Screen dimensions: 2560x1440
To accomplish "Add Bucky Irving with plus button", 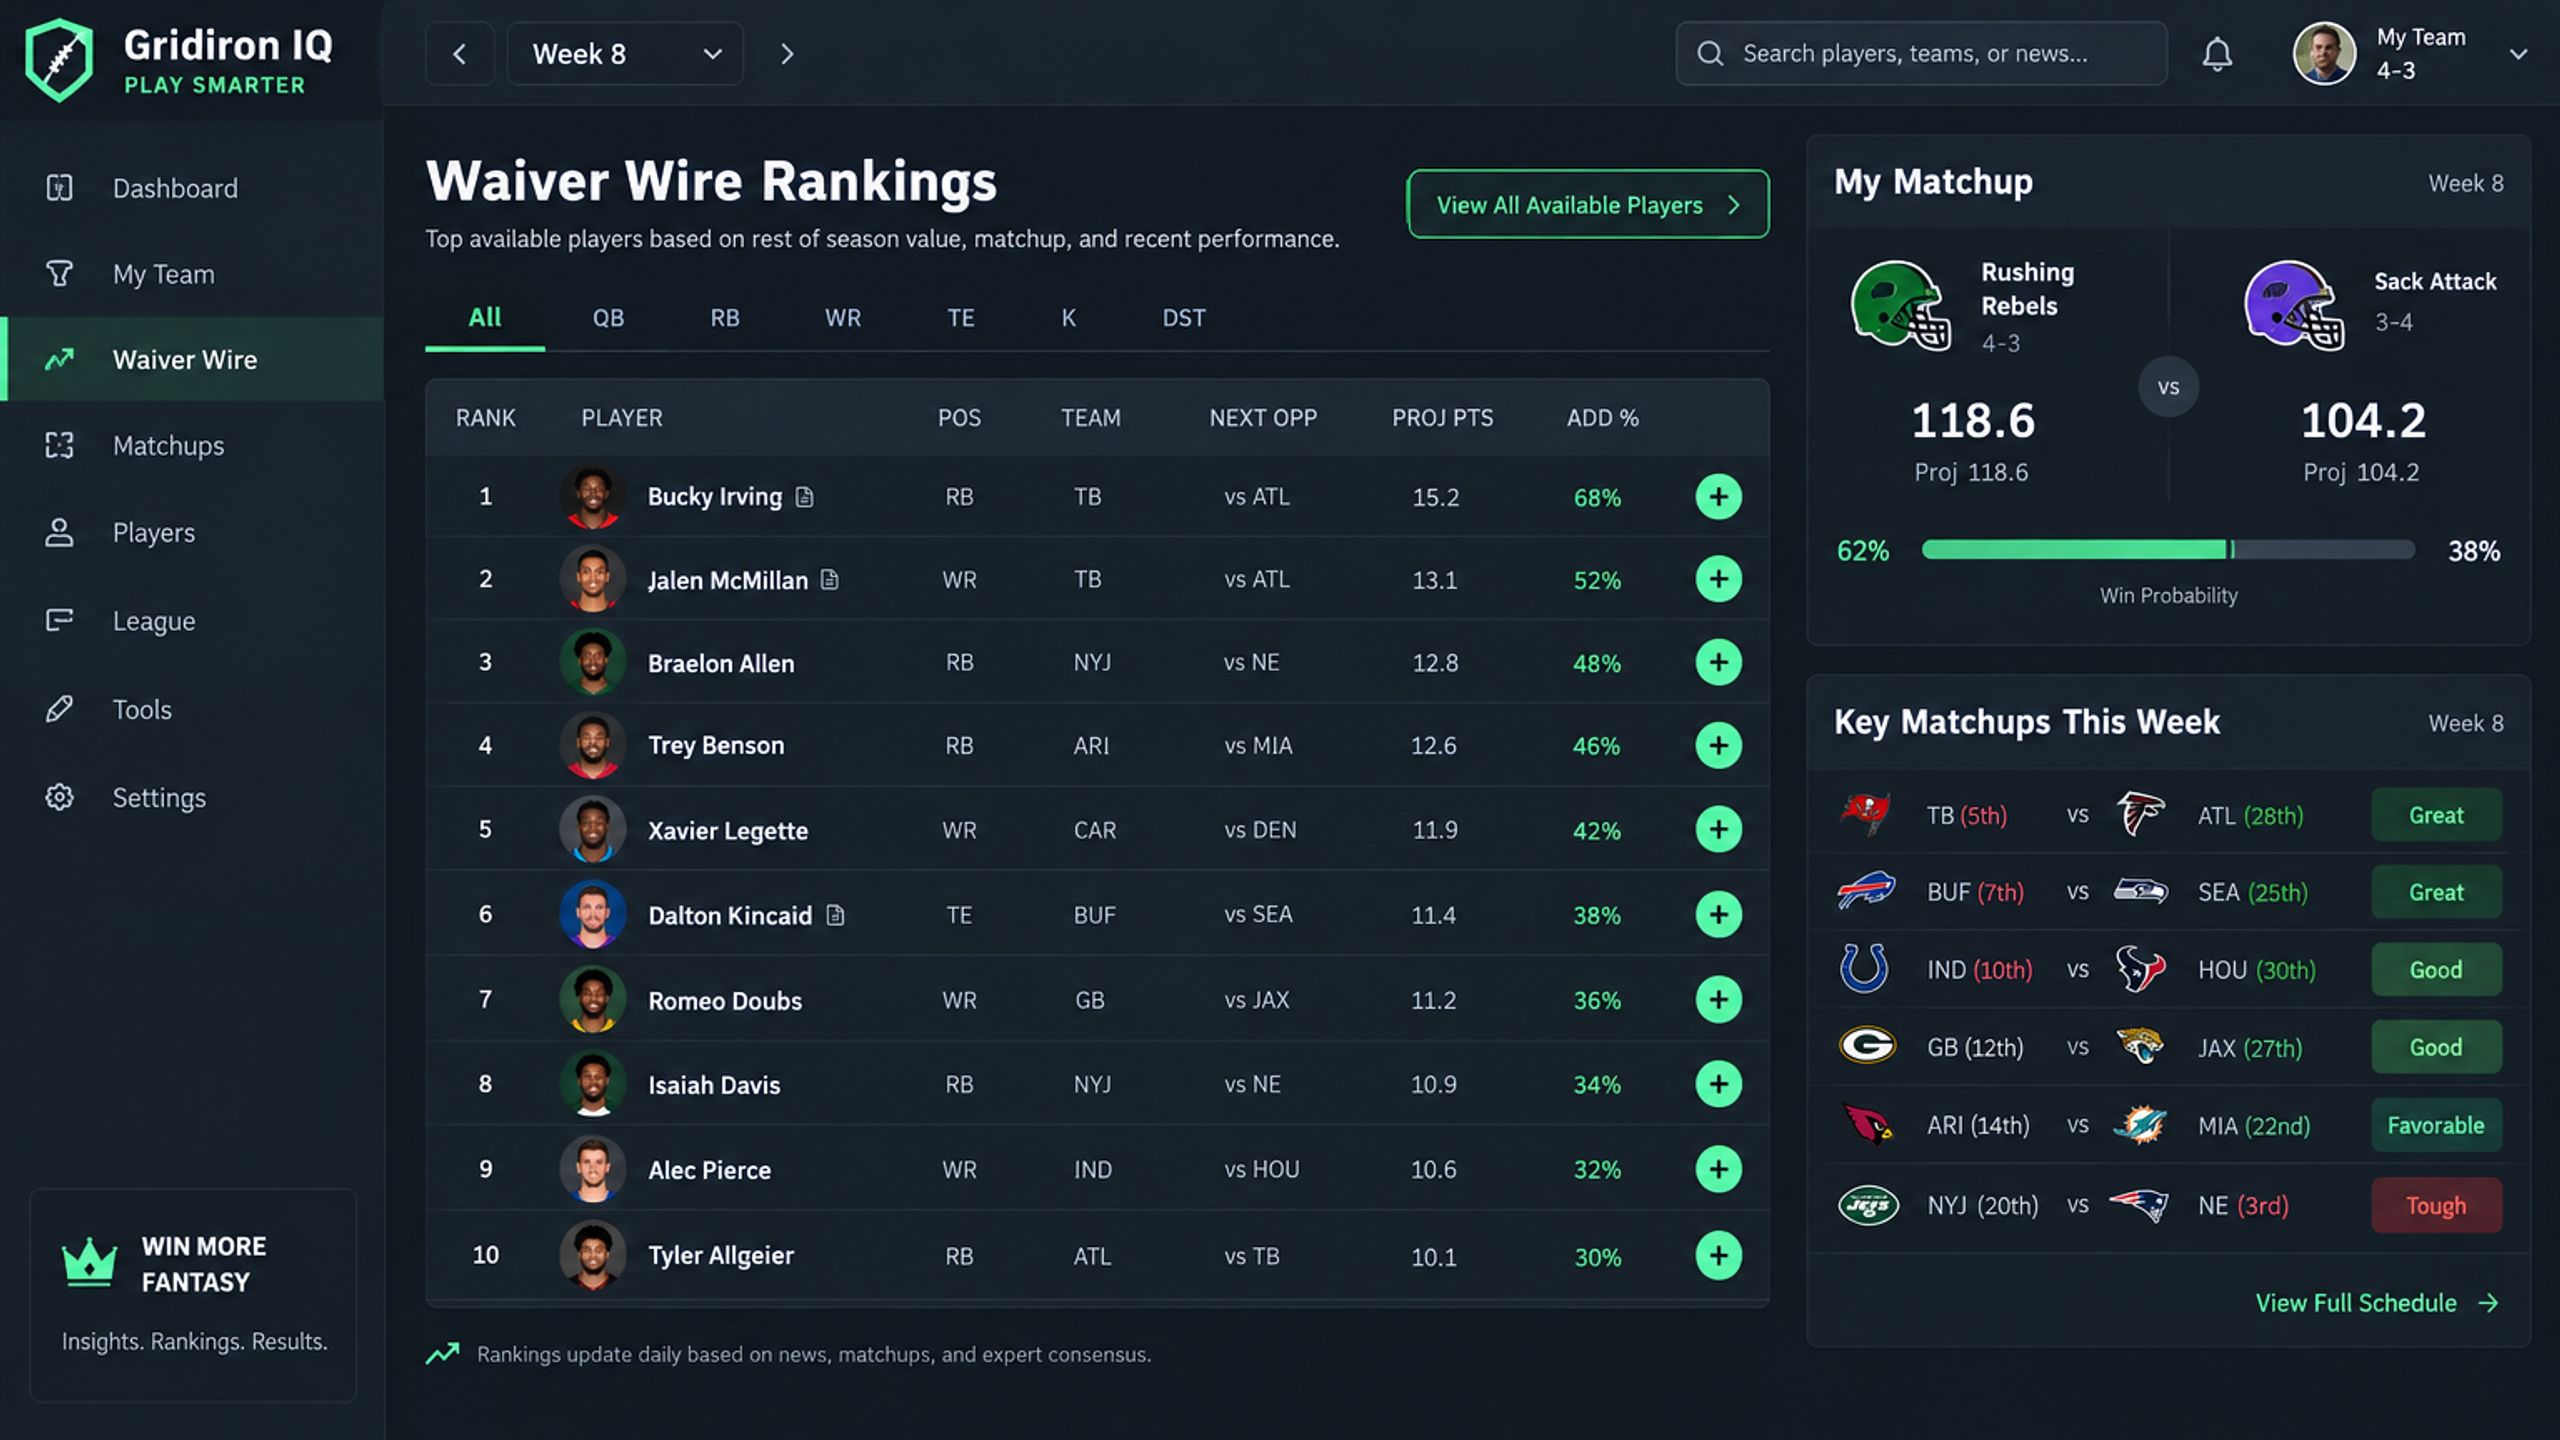I will tap(1718, 497).
